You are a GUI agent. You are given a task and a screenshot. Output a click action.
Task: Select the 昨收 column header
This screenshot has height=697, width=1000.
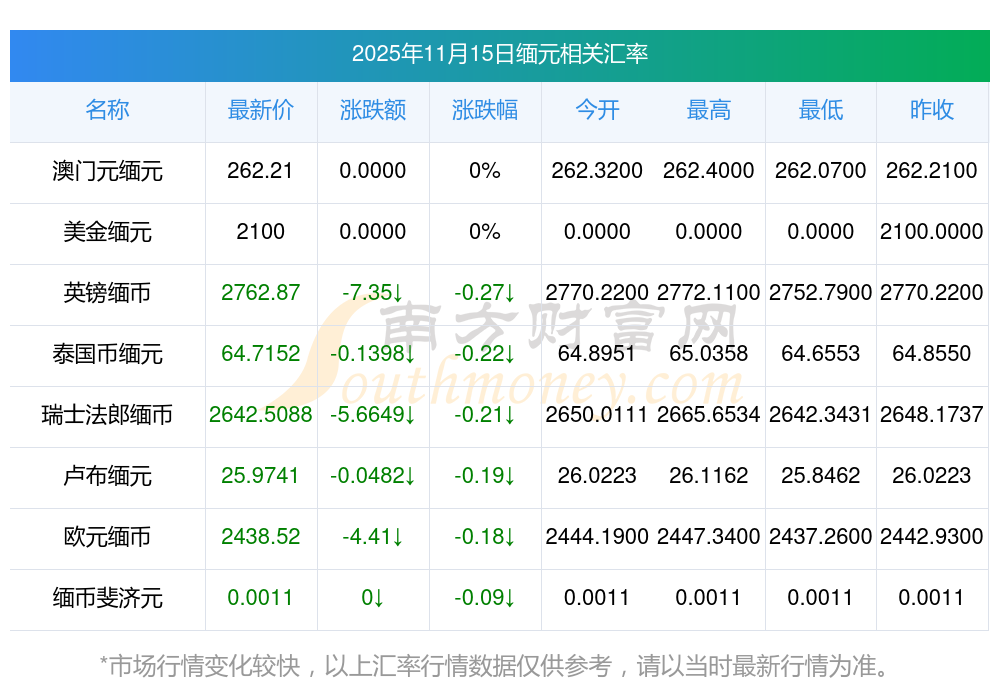(931, 110)
